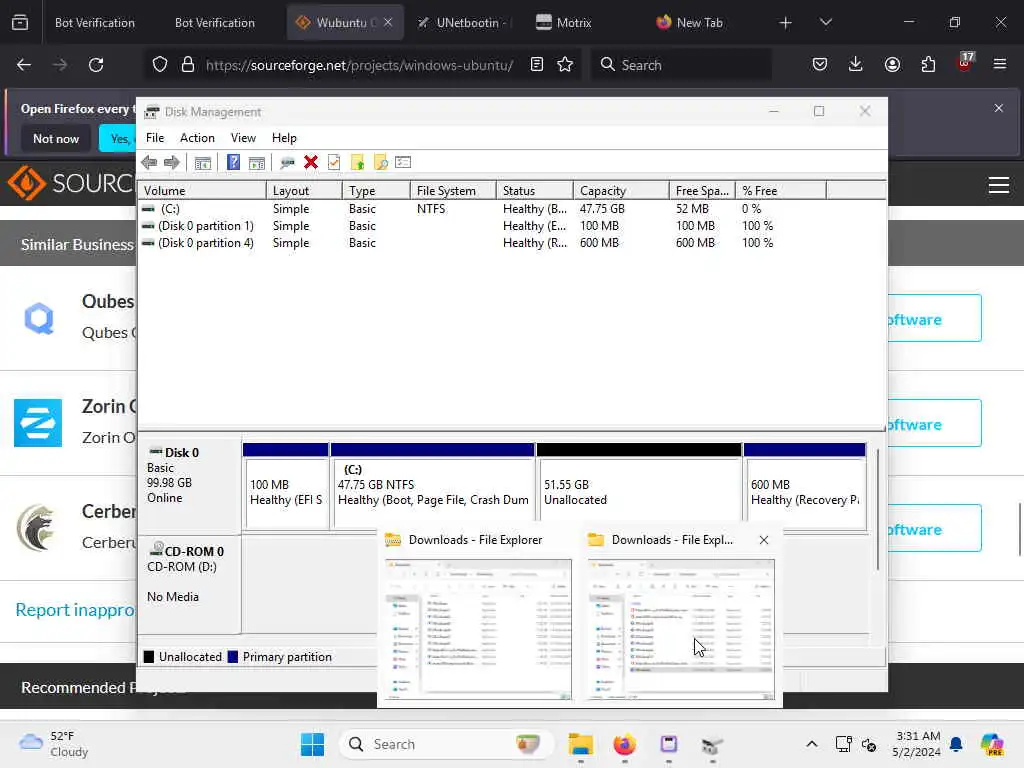Screen dimensions: 1024x768
Task: Click the Disk 0 label panel
Action: [189, 485]
